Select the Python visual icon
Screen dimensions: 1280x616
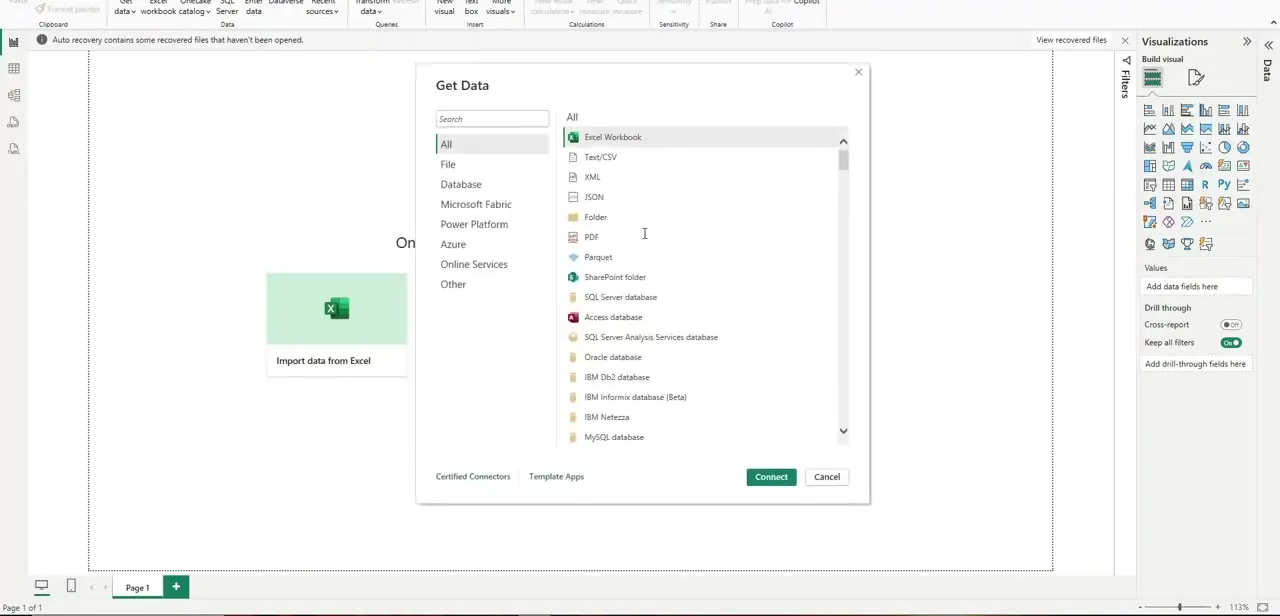click(x=1224, y=185)
